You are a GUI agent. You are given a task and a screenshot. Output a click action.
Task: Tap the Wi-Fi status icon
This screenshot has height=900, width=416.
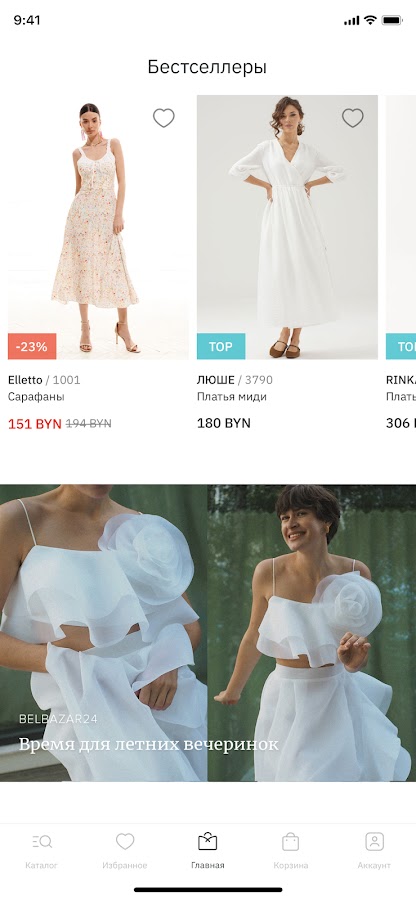(x=370, y=20)
